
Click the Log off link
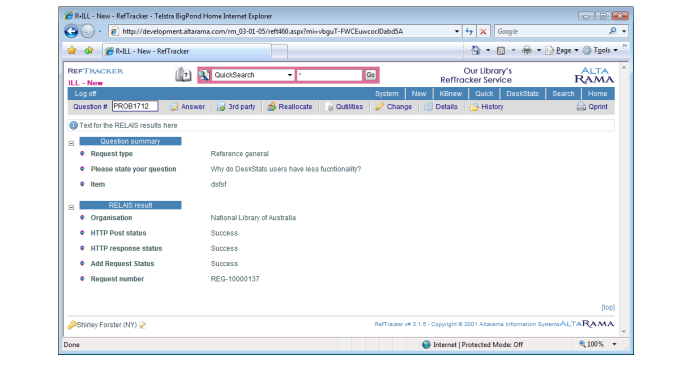click(x=85, y=94)
